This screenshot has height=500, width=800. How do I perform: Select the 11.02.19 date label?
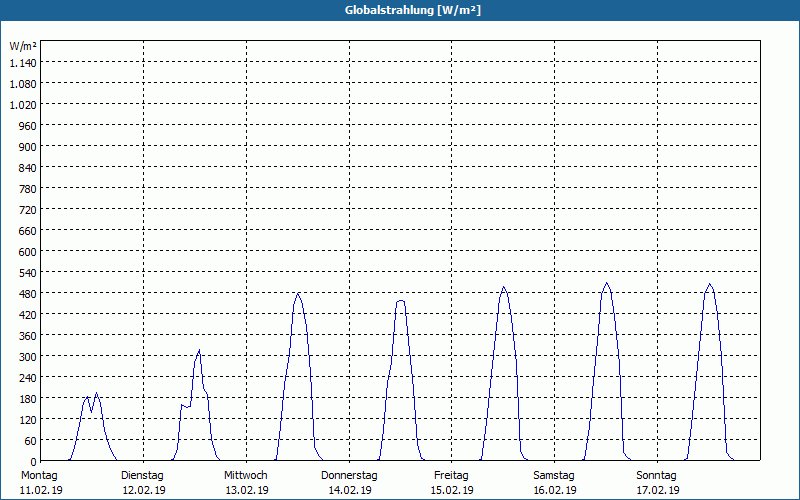41,490
